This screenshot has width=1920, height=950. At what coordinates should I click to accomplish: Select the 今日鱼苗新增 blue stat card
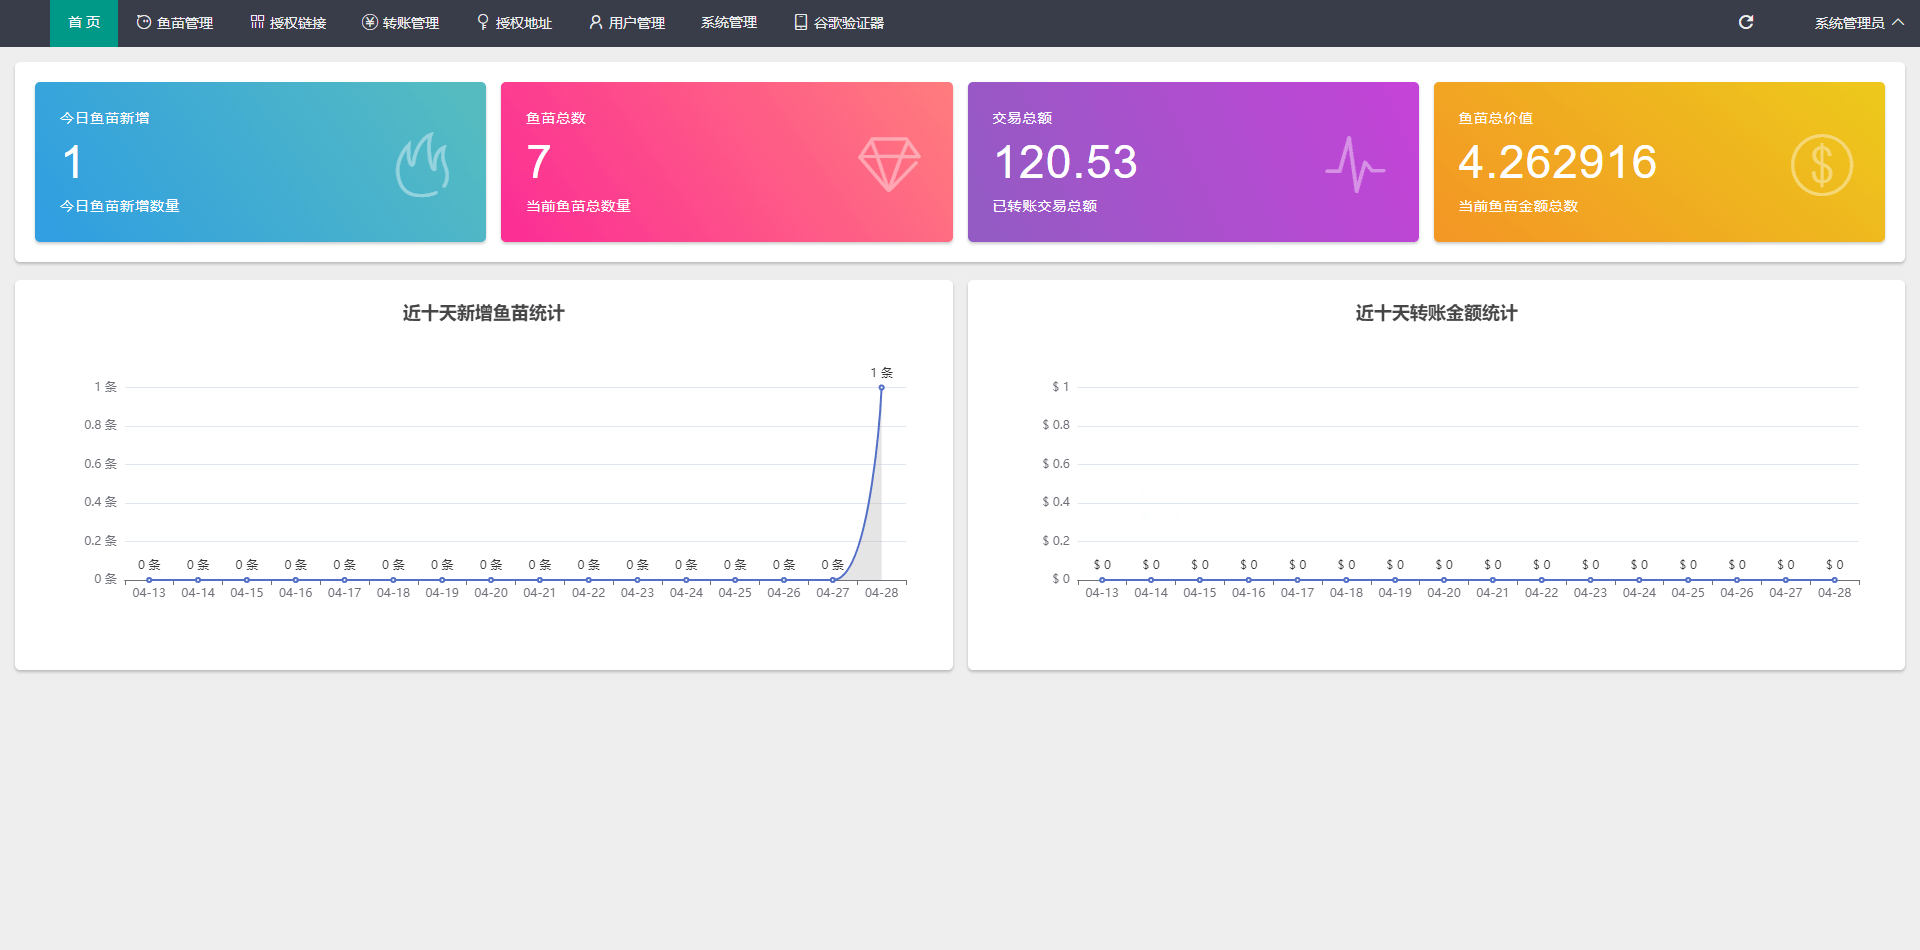[260, 162]
